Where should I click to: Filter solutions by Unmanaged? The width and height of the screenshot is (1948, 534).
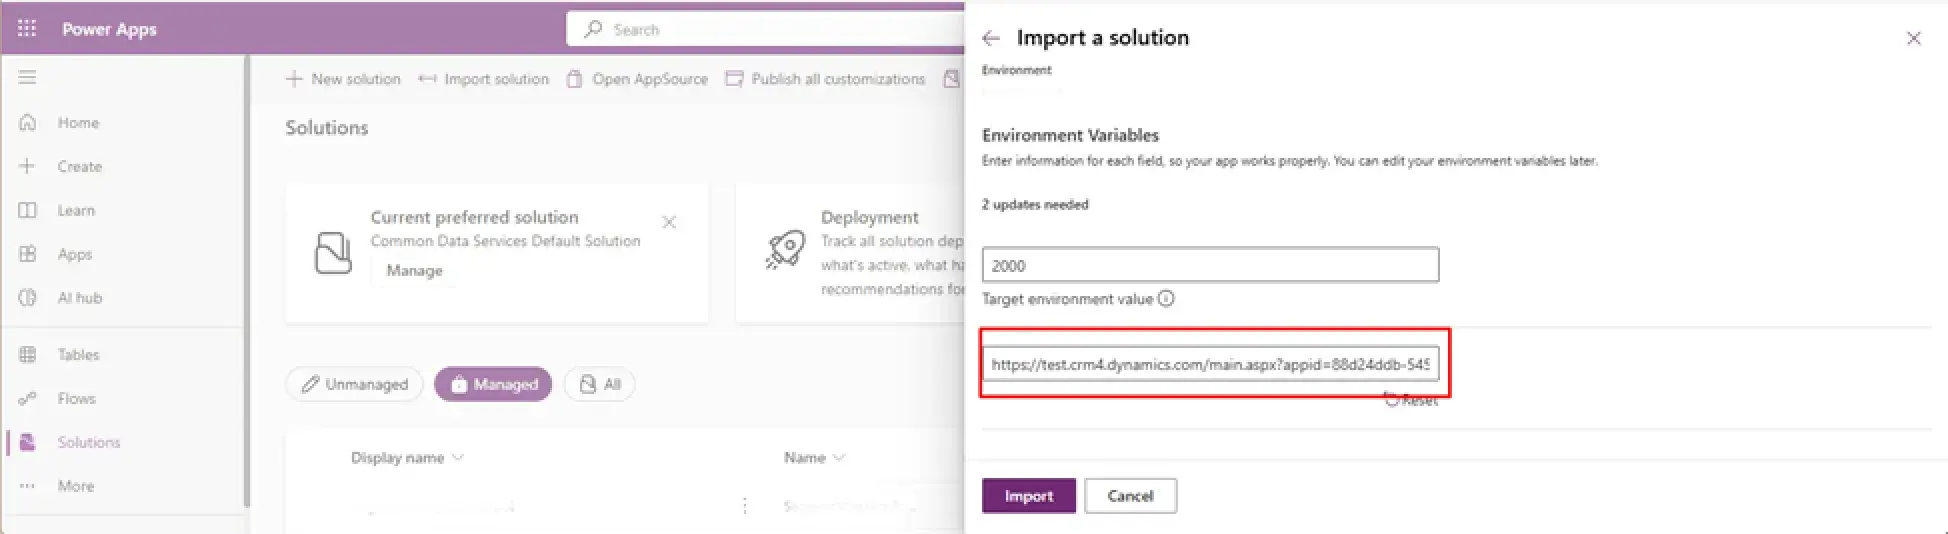354,384
